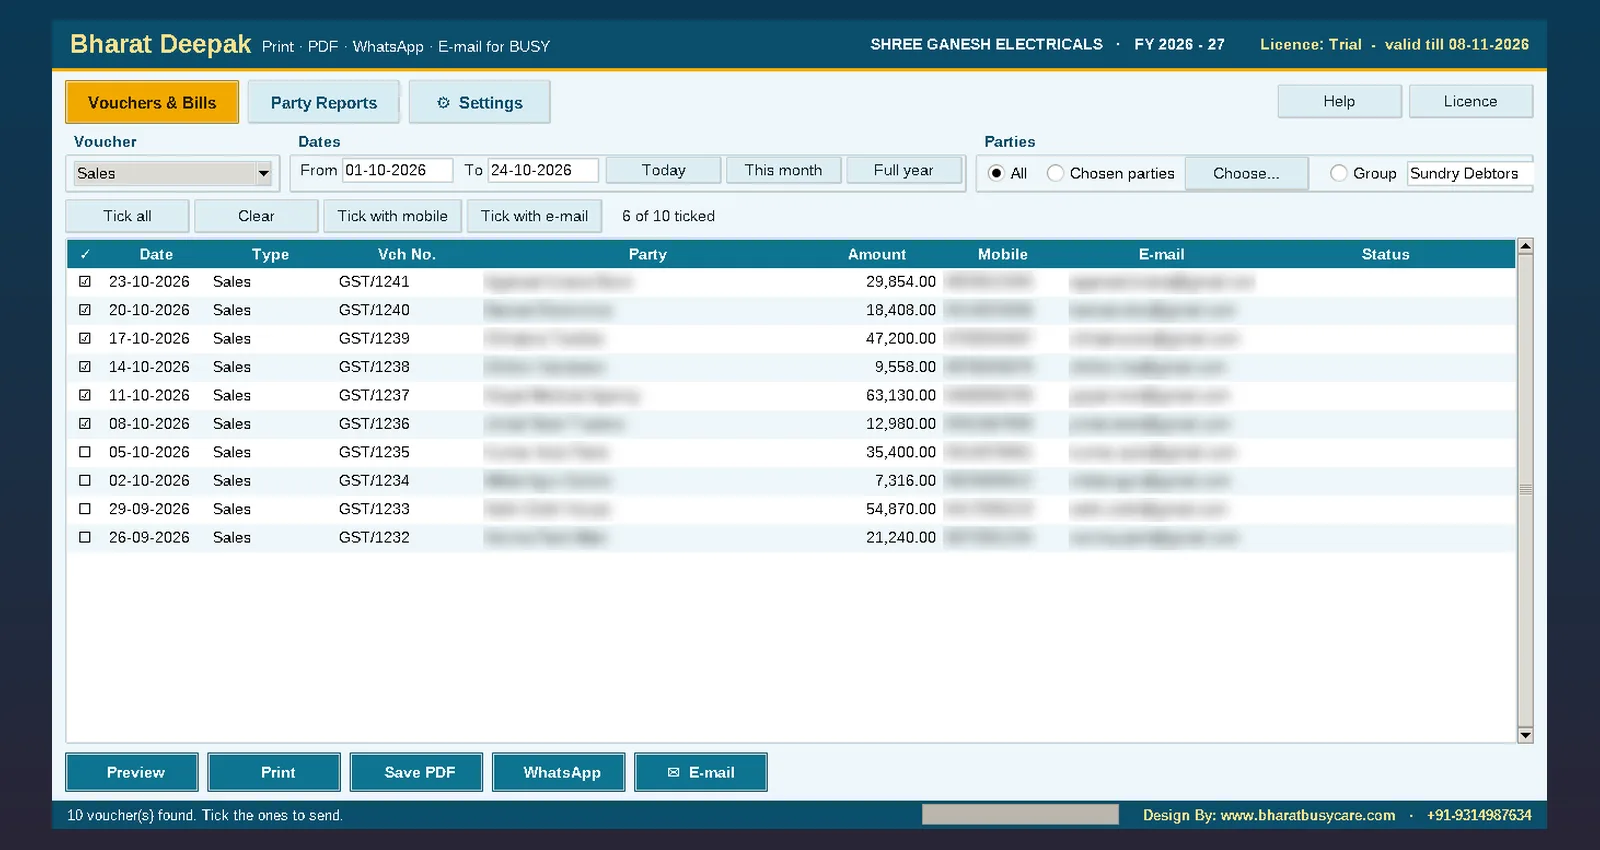Image resolution: width=1600 pixels, height=850 pixels.
Task: Click the gear icon on Settings tab
Action: click(443, 103)
